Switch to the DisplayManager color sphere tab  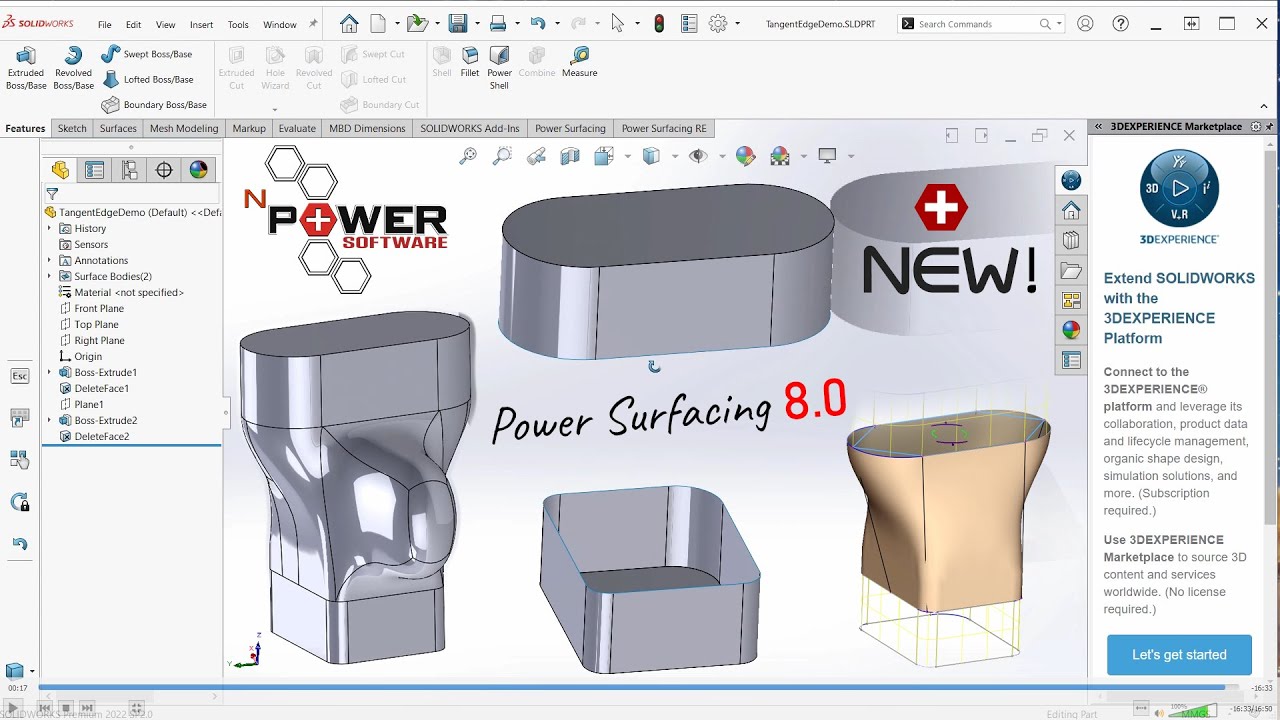(198, 170)
